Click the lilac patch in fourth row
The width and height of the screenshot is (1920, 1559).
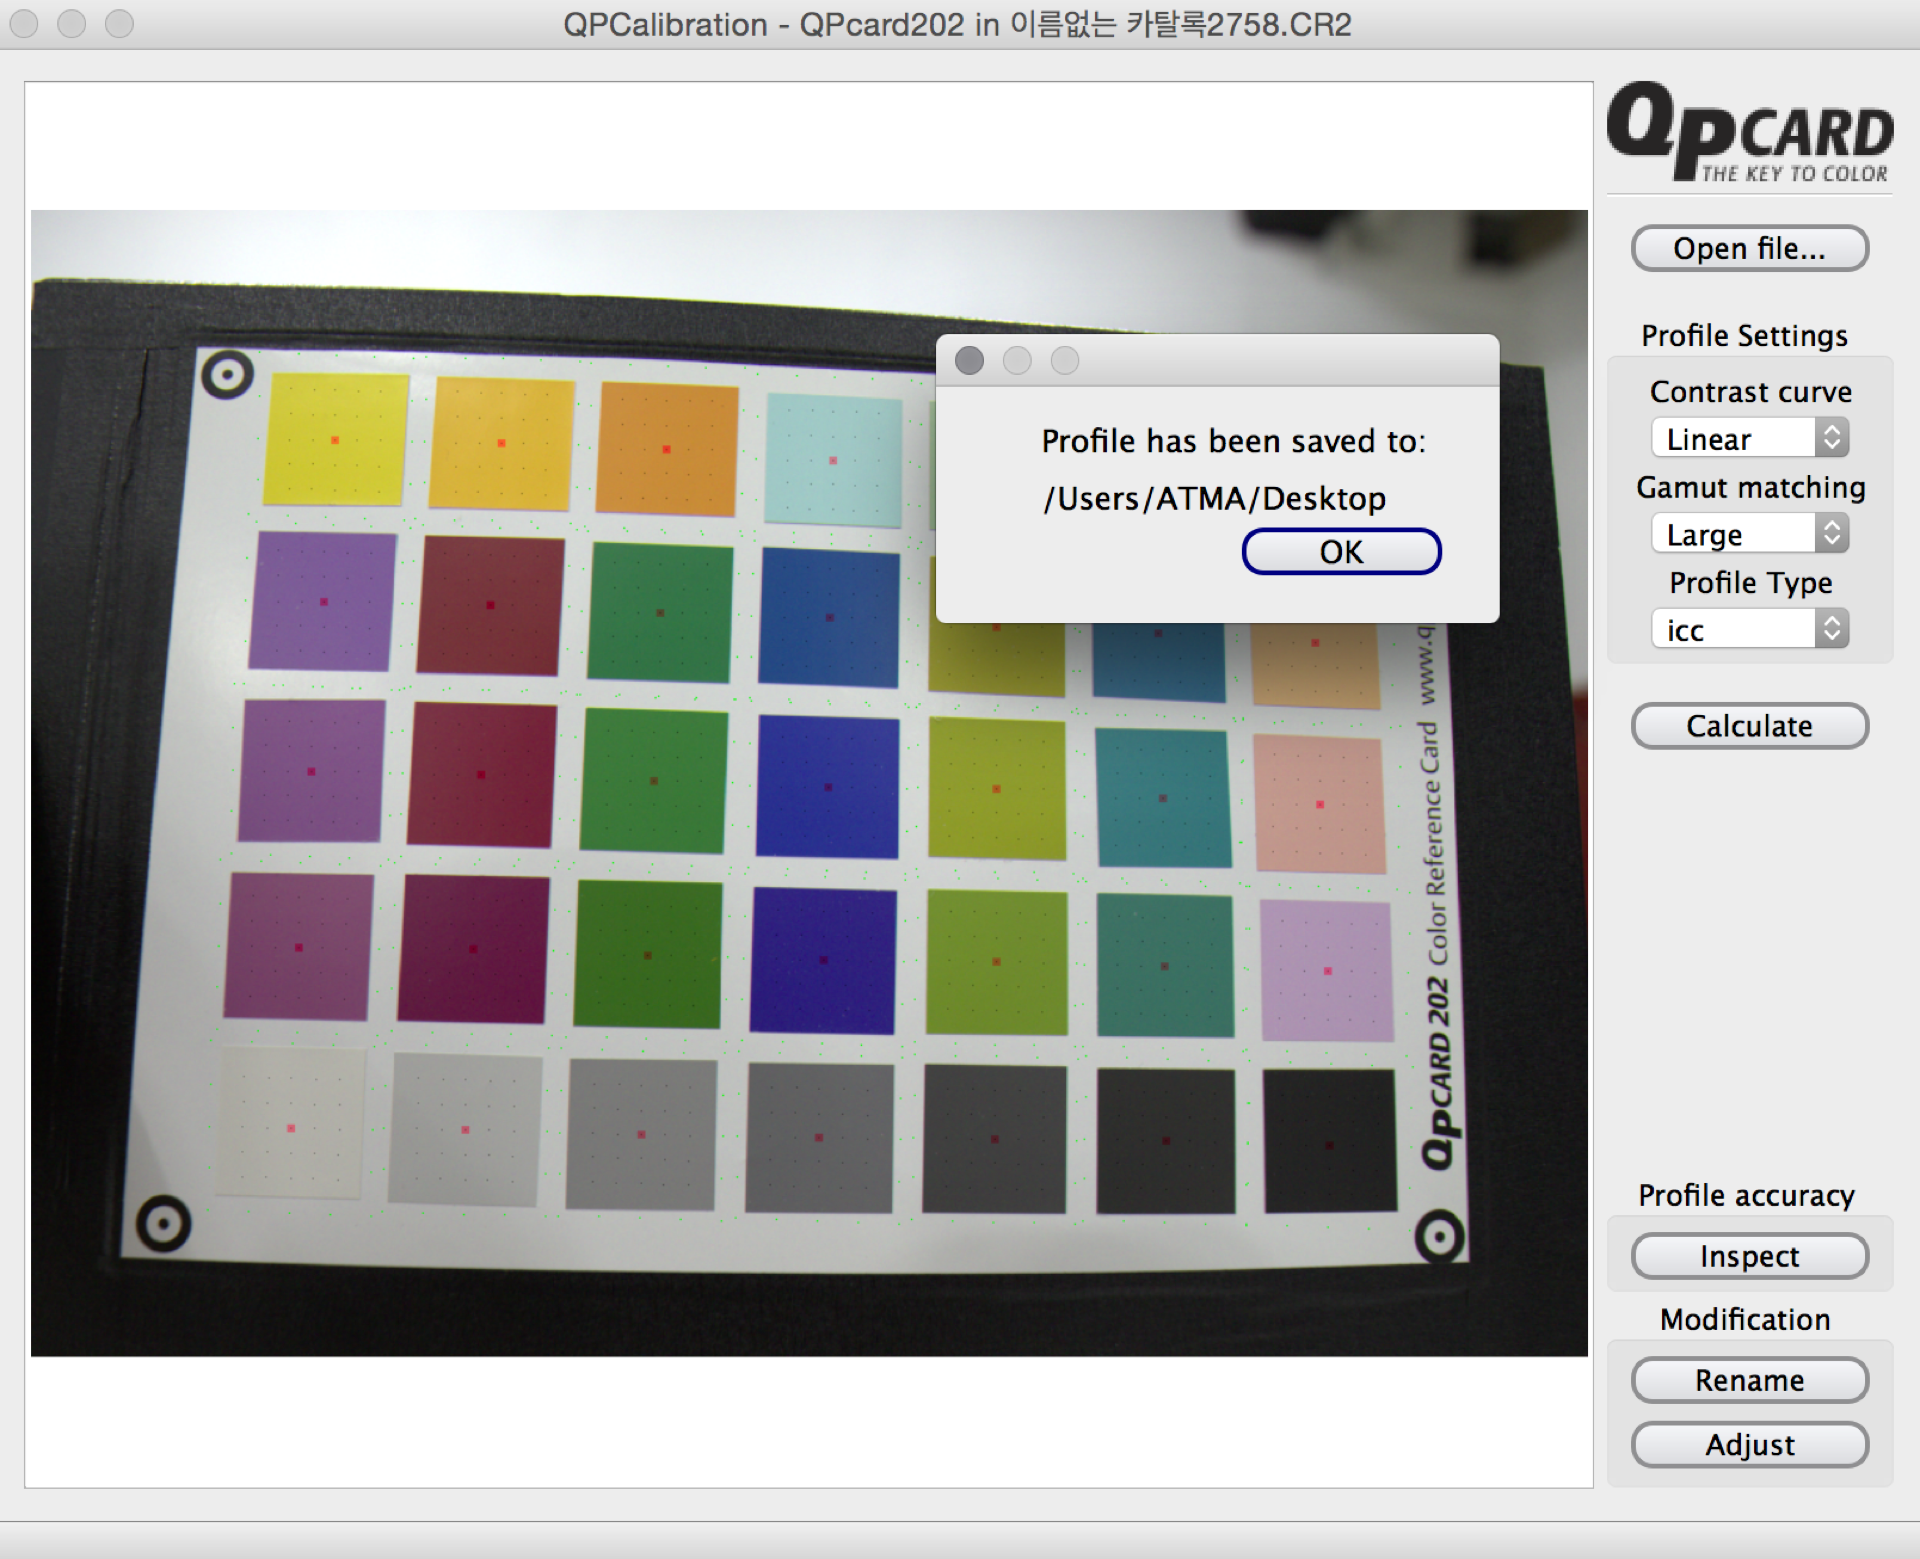point(1327,970)
